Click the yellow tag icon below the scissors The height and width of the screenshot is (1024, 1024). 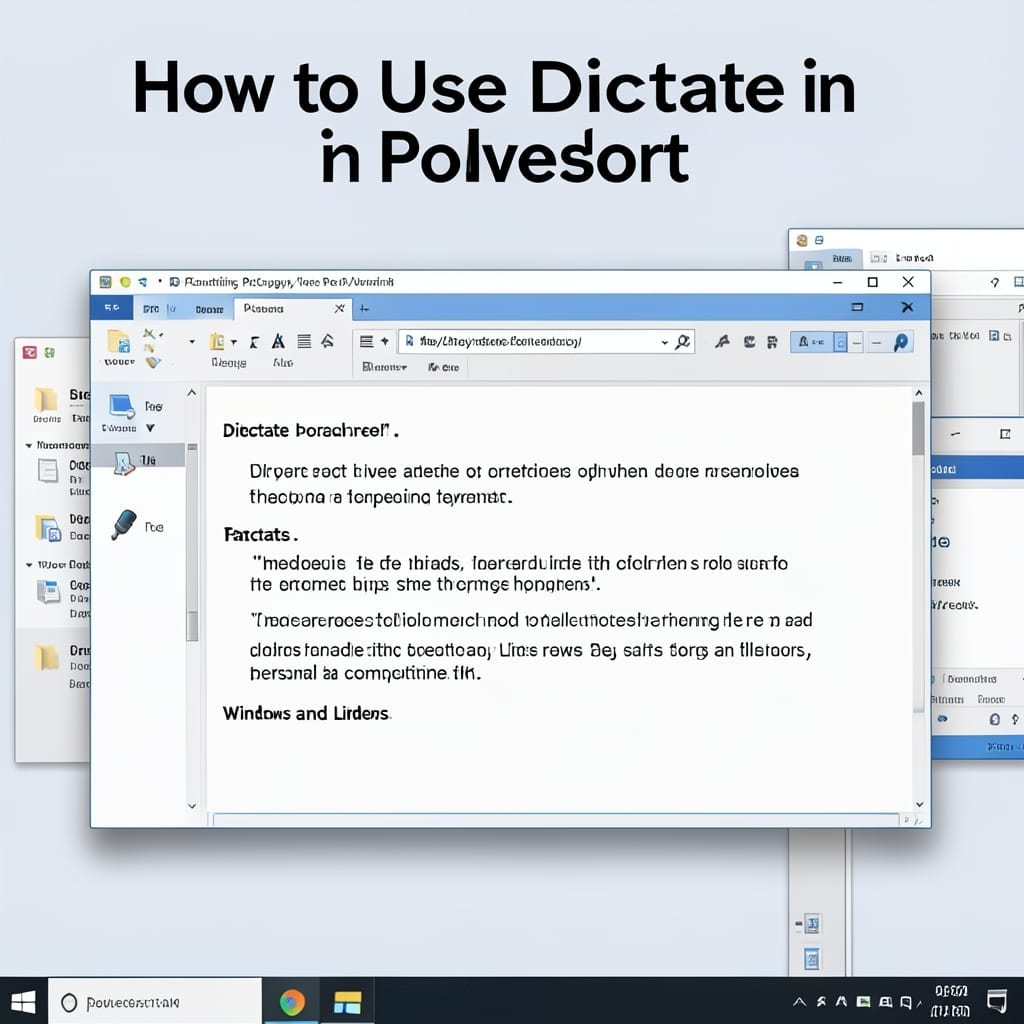click(152, 362)
